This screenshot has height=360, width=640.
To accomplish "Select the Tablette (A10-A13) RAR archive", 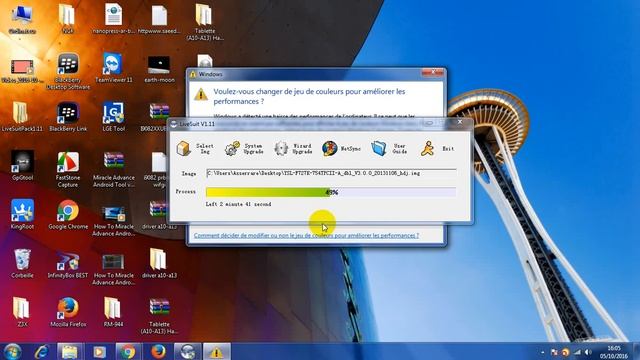I will point(159,316).
